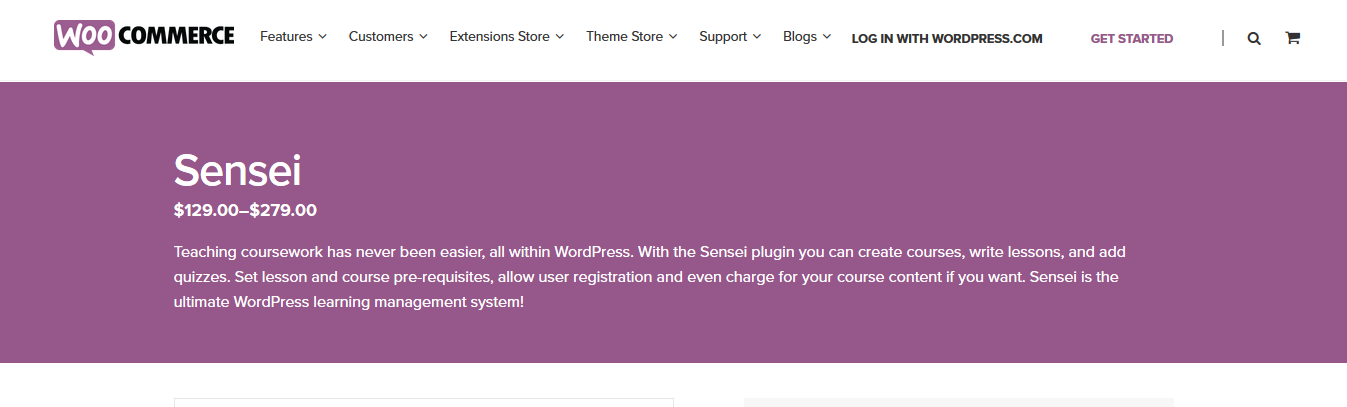Select the Sensei heading text
The width and height of the screenshot is (1347, 407).
click(238, 170)
